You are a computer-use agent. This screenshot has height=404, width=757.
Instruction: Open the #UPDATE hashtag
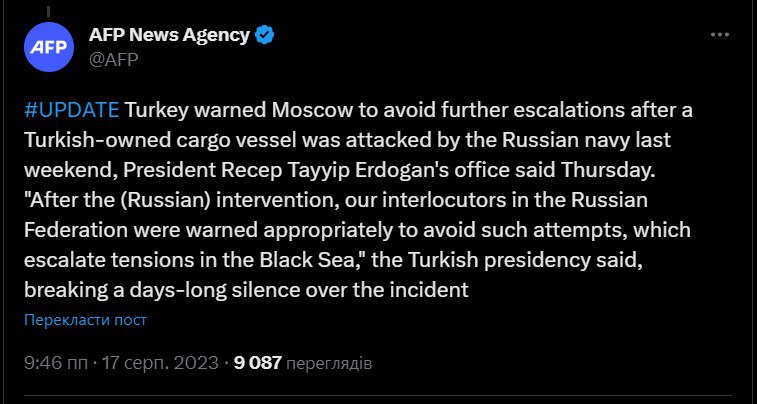(70, 108)
